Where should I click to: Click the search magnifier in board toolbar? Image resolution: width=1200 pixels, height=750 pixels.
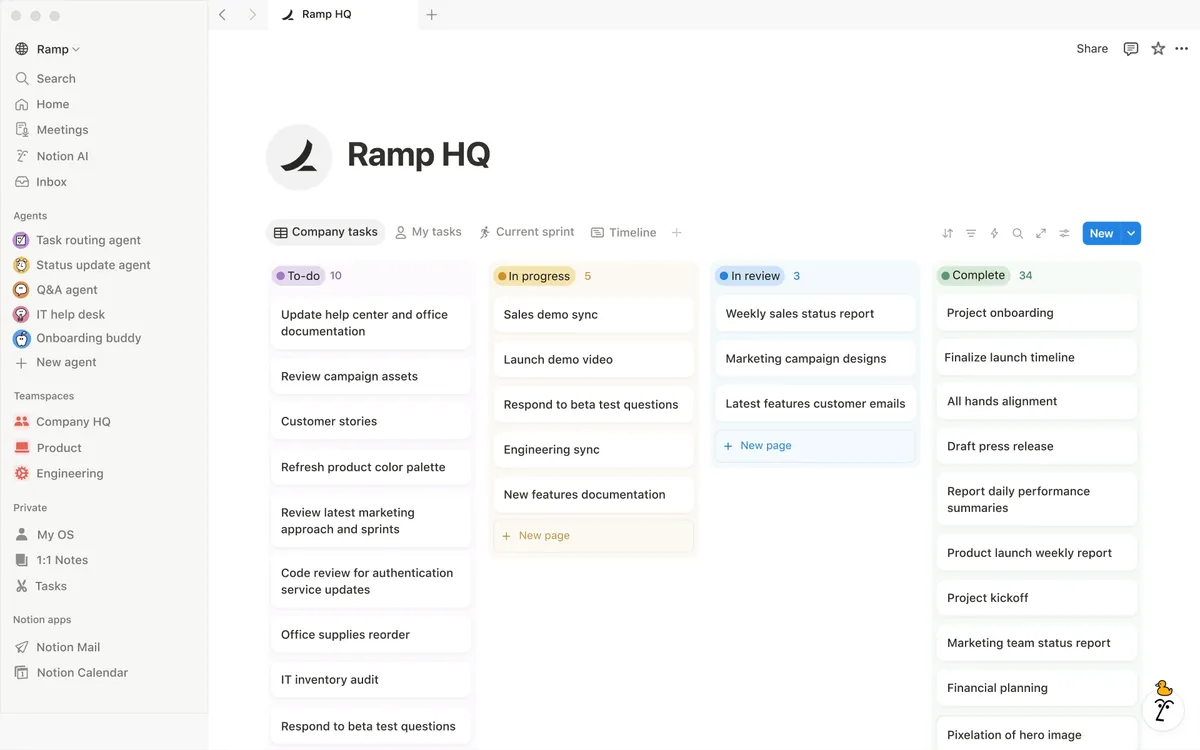pyautogui.click(x=1017, y=233)
